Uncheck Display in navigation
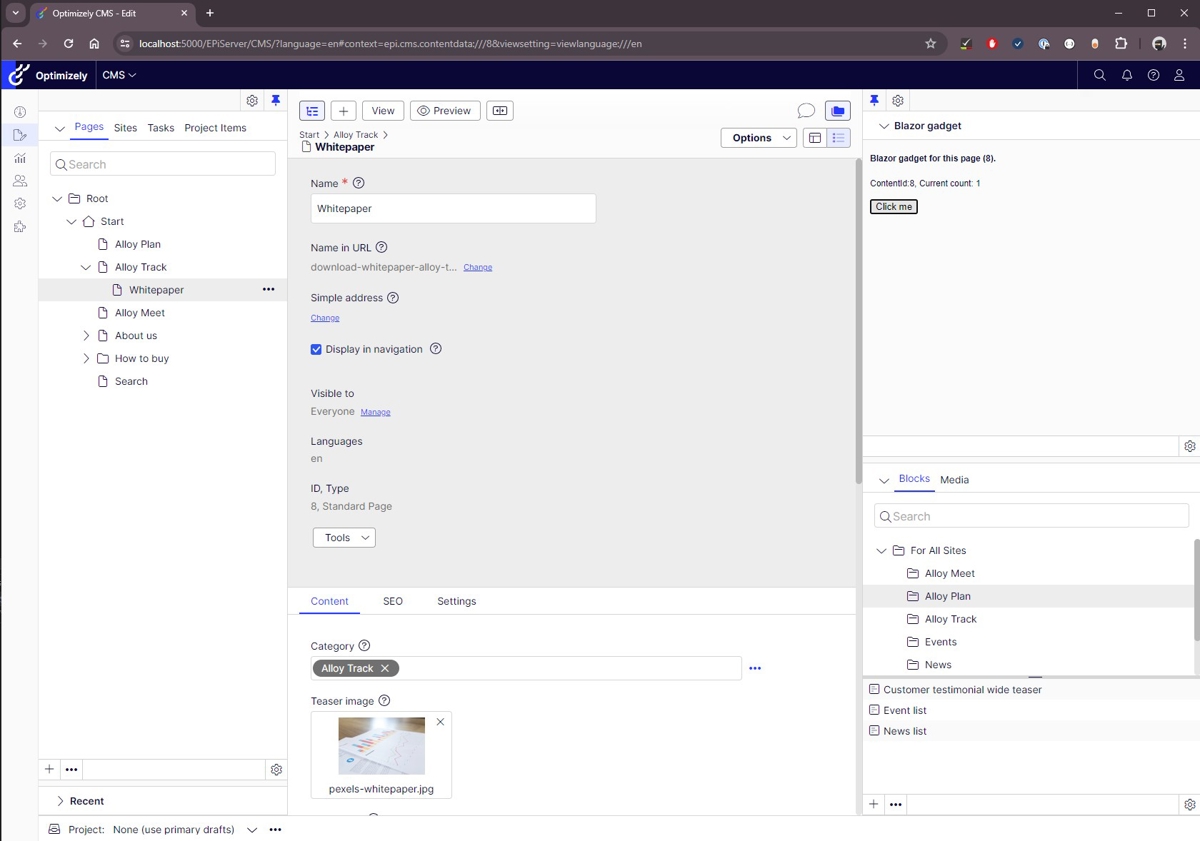This screenshot has height=841, width=1200. click(316, 349)
